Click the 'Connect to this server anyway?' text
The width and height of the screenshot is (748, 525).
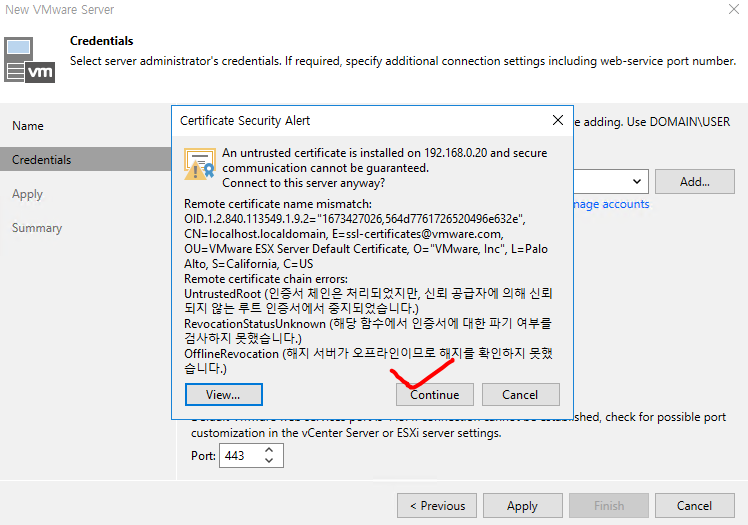[303, 183]
